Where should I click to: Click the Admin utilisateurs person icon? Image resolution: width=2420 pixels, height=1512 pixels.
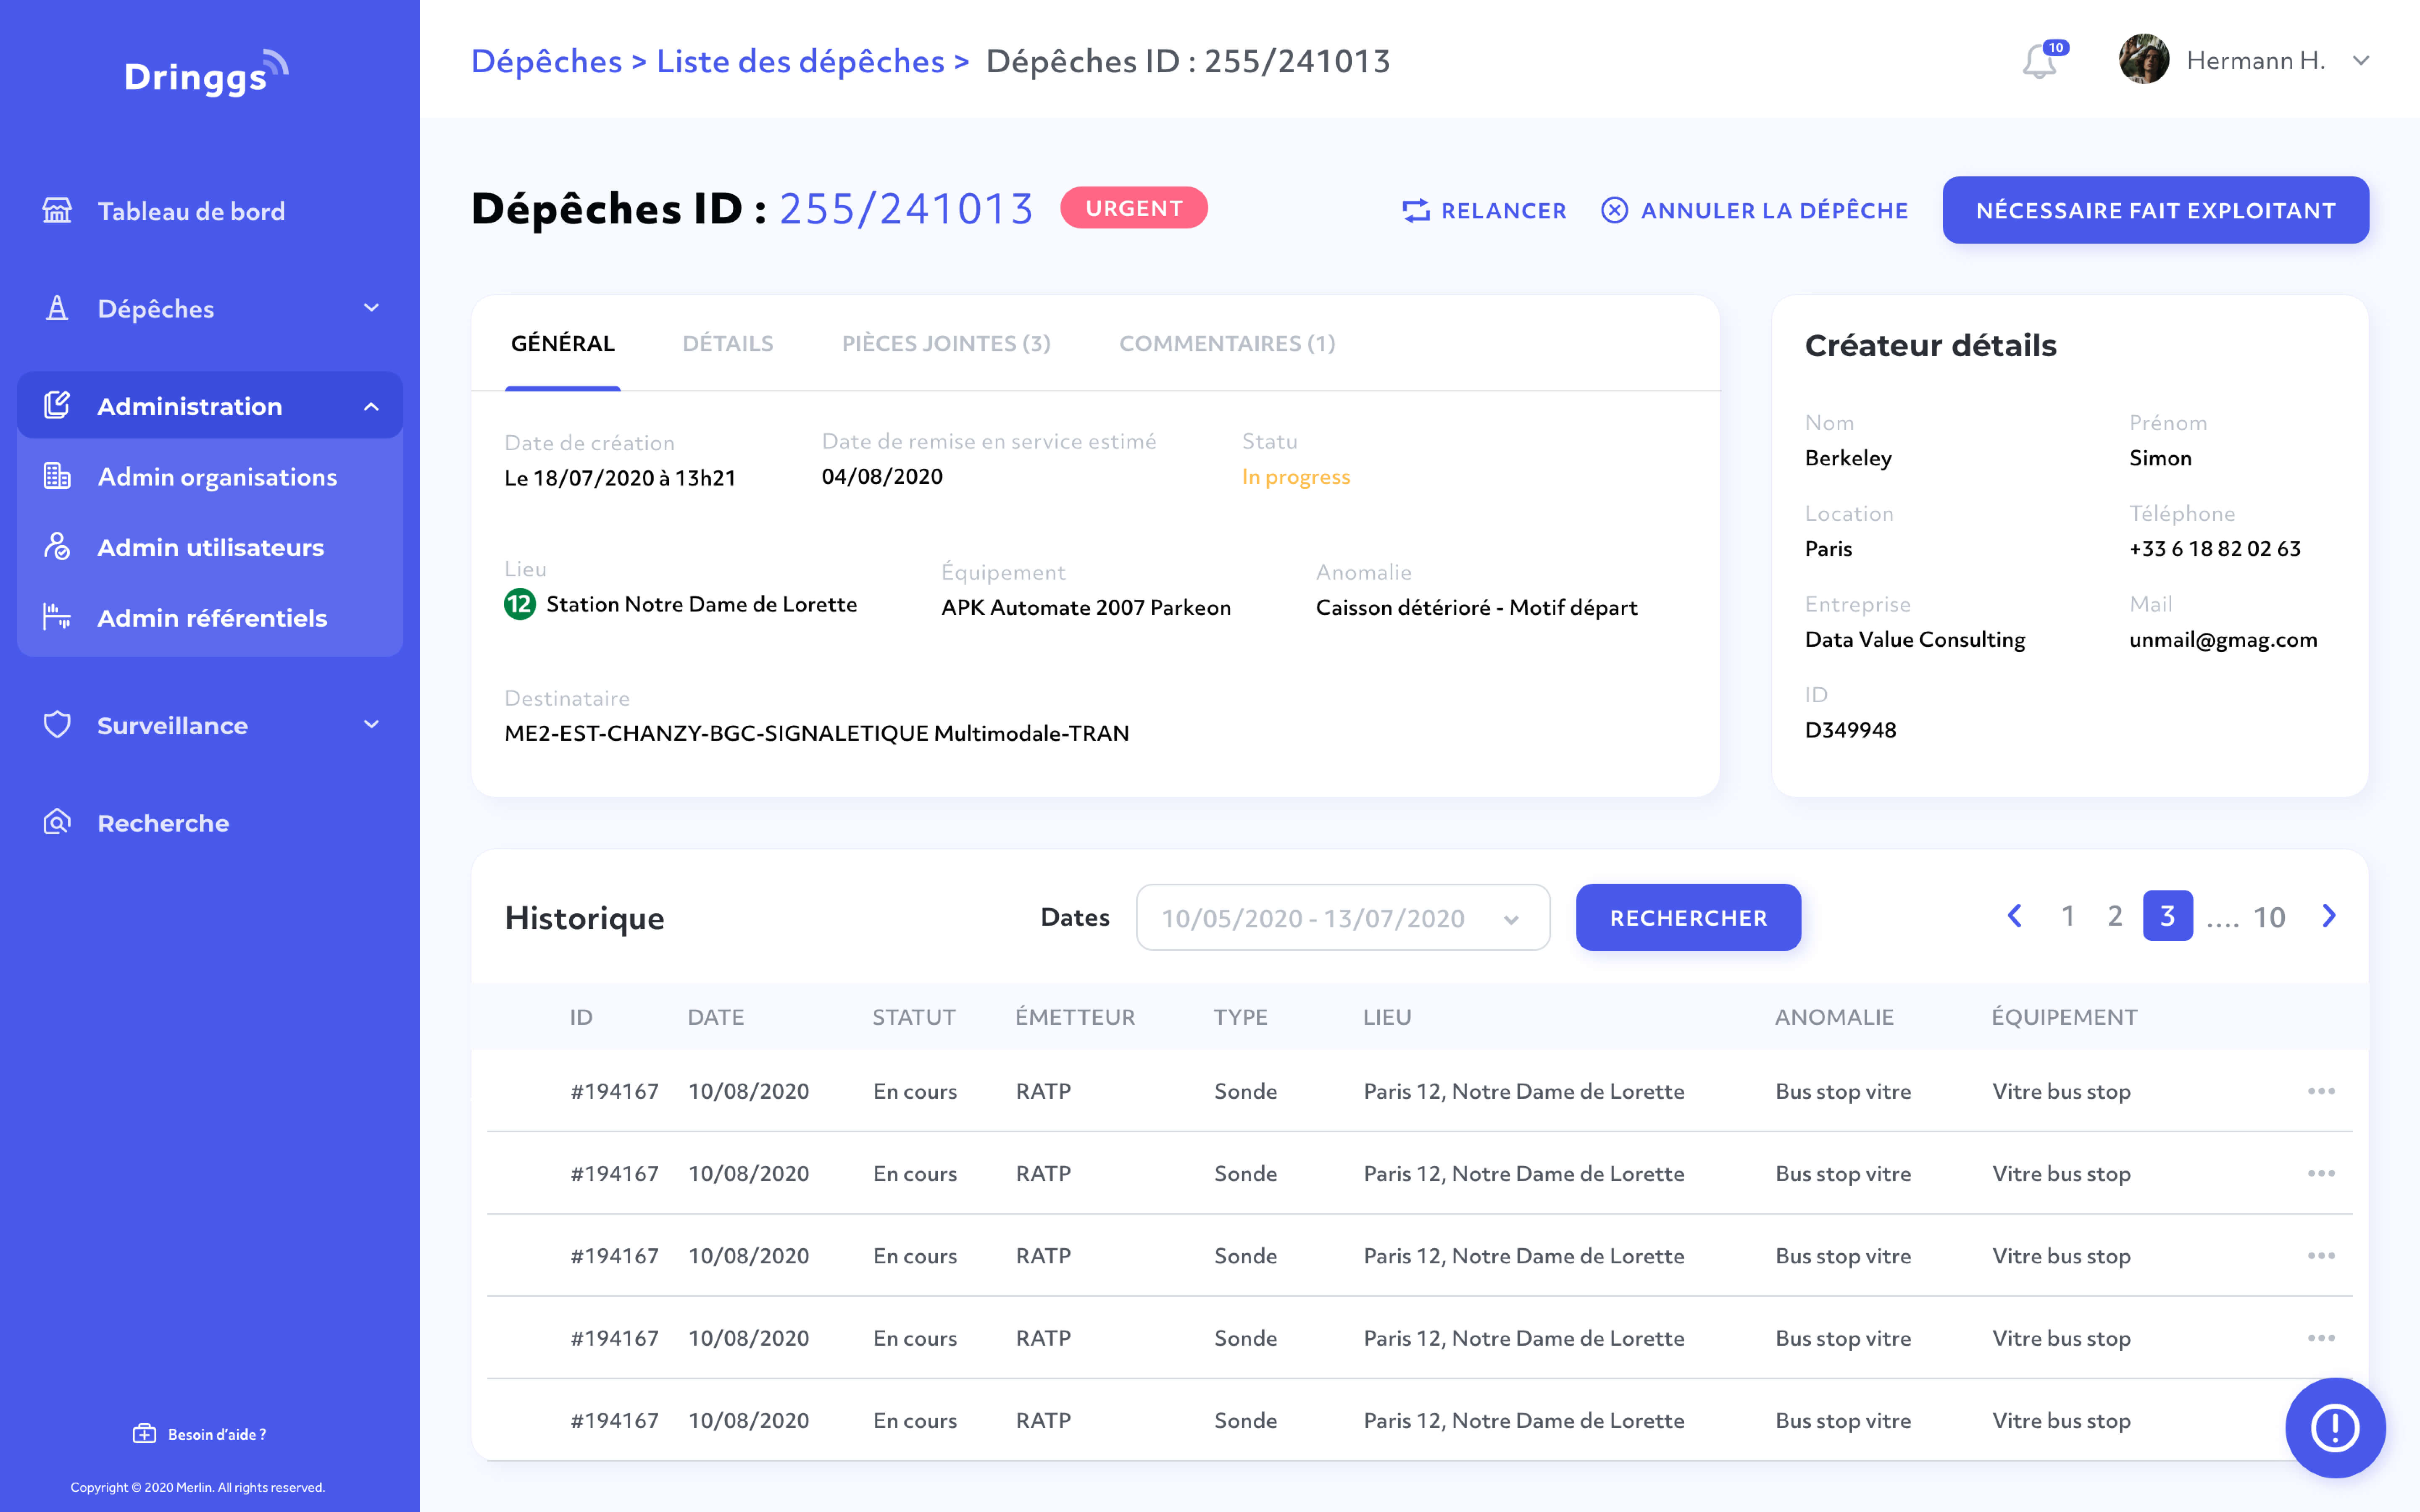point(57,546)
